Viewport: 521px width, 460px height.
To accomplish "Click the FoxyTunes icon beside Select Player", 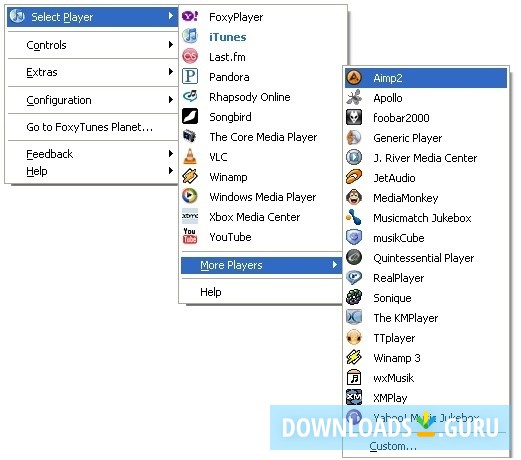I will (x=17, y=16).
